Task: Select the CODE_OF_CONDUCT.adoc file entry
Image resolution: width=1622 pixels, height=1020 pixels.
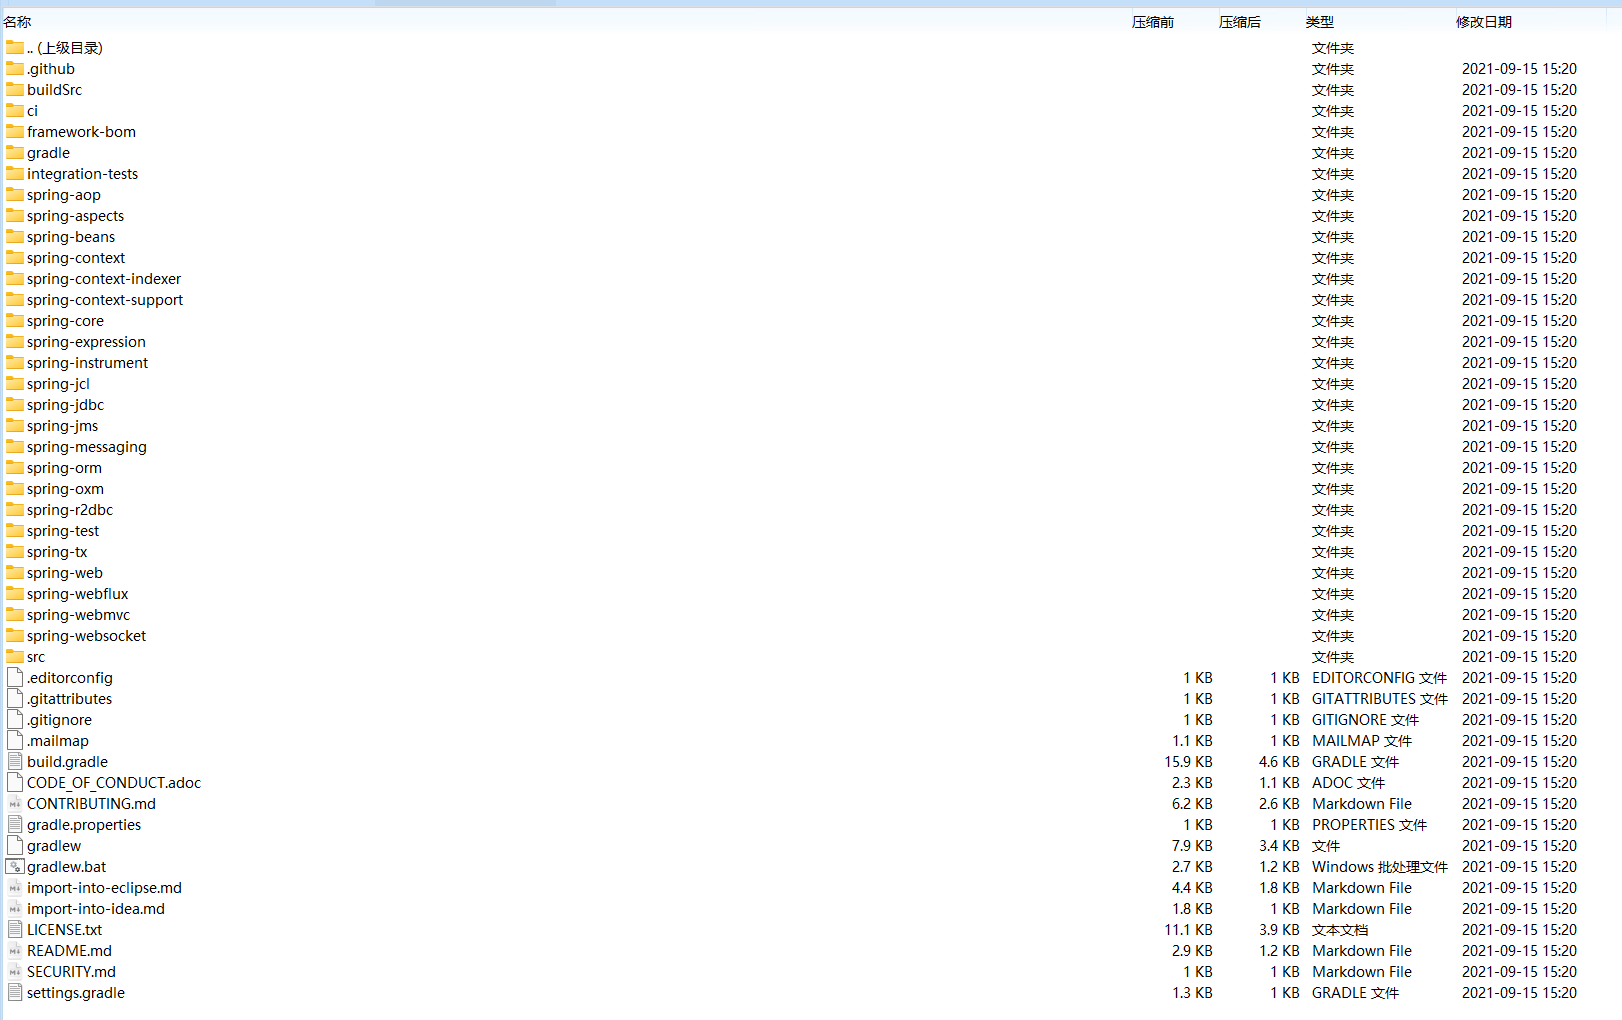Action: [114, 783]
